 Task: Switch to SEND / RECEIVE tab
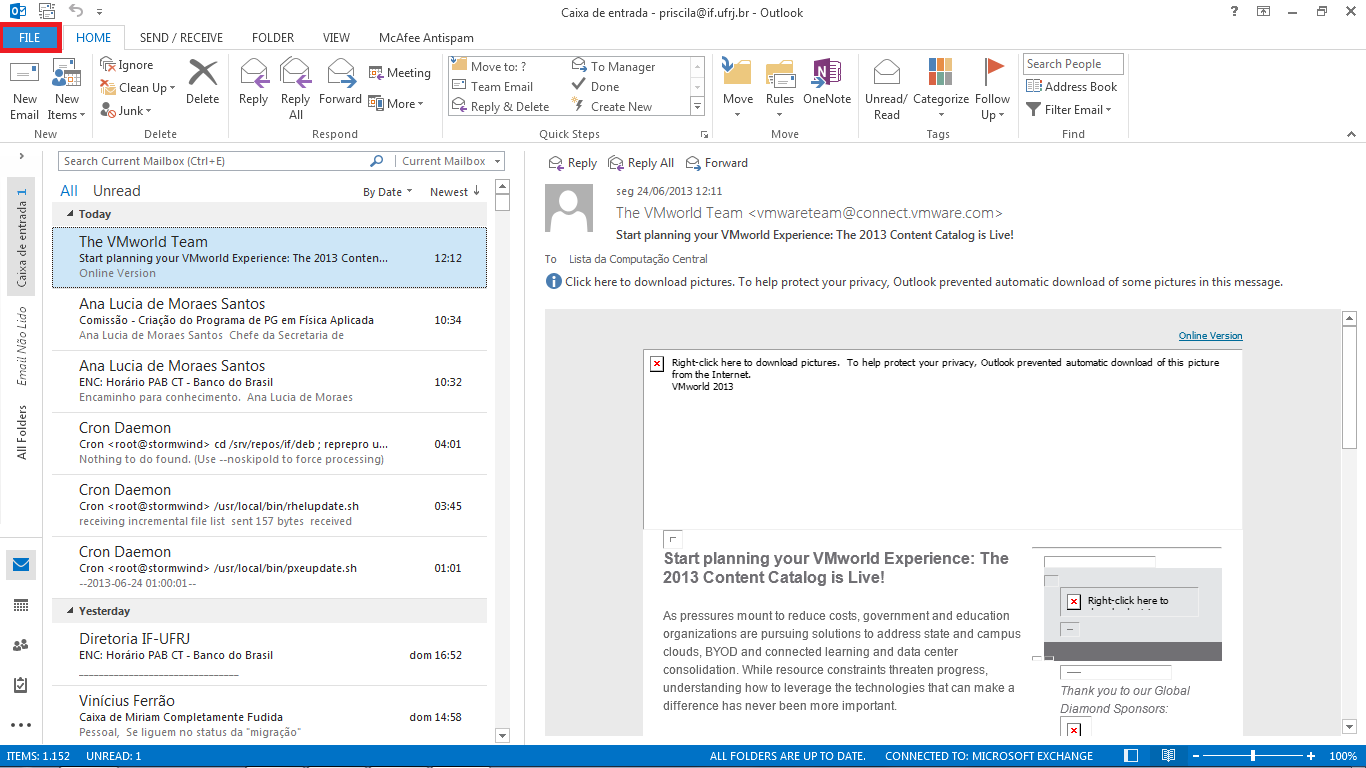(x=181, y=38)
